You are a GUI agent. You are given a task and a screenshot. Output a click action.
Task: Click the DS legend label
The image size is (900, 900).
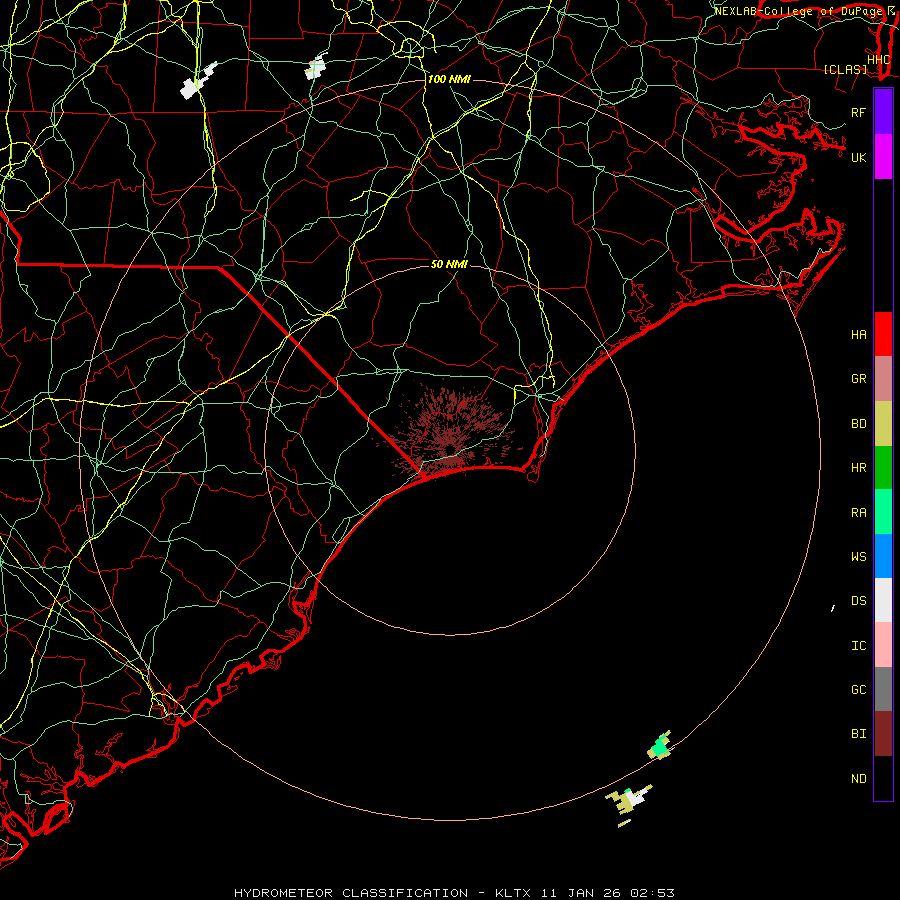click(858, 601)
